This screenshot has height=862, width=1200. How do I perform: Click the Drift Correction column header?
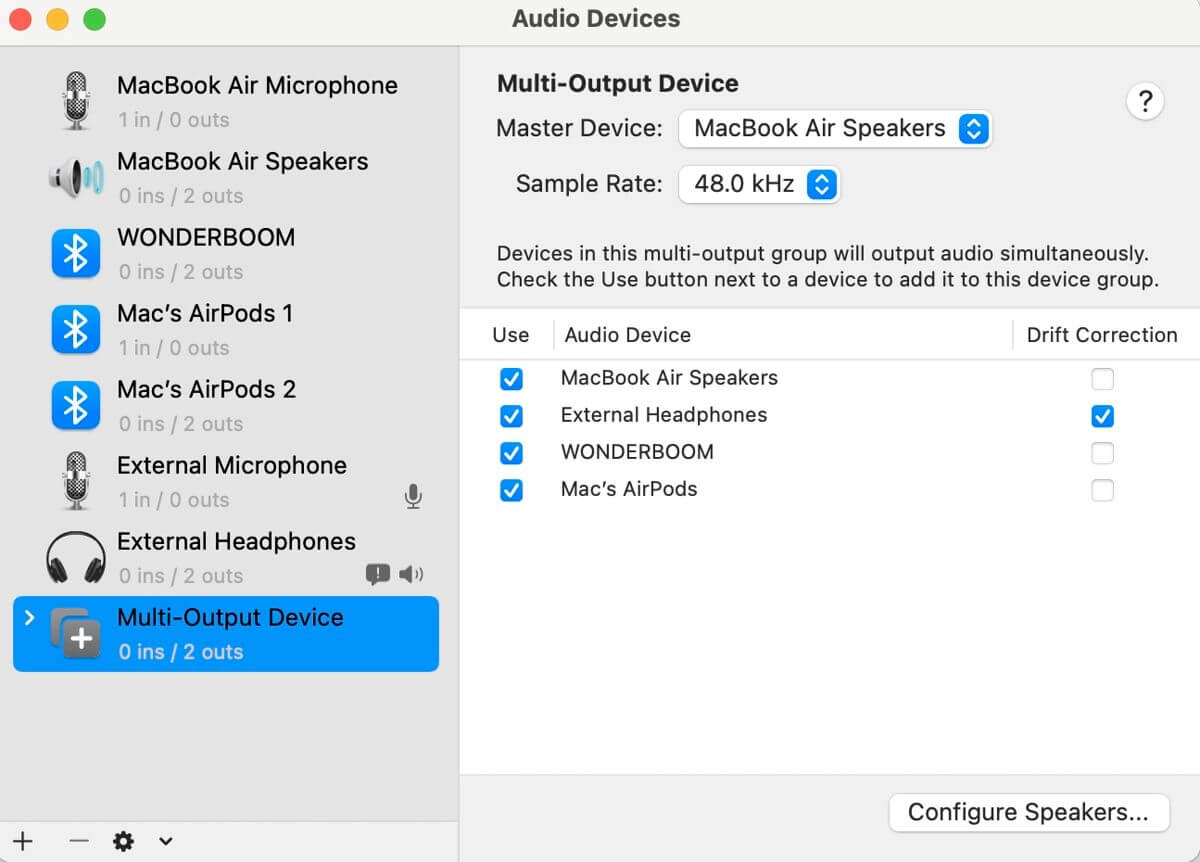pos(1101,335)
